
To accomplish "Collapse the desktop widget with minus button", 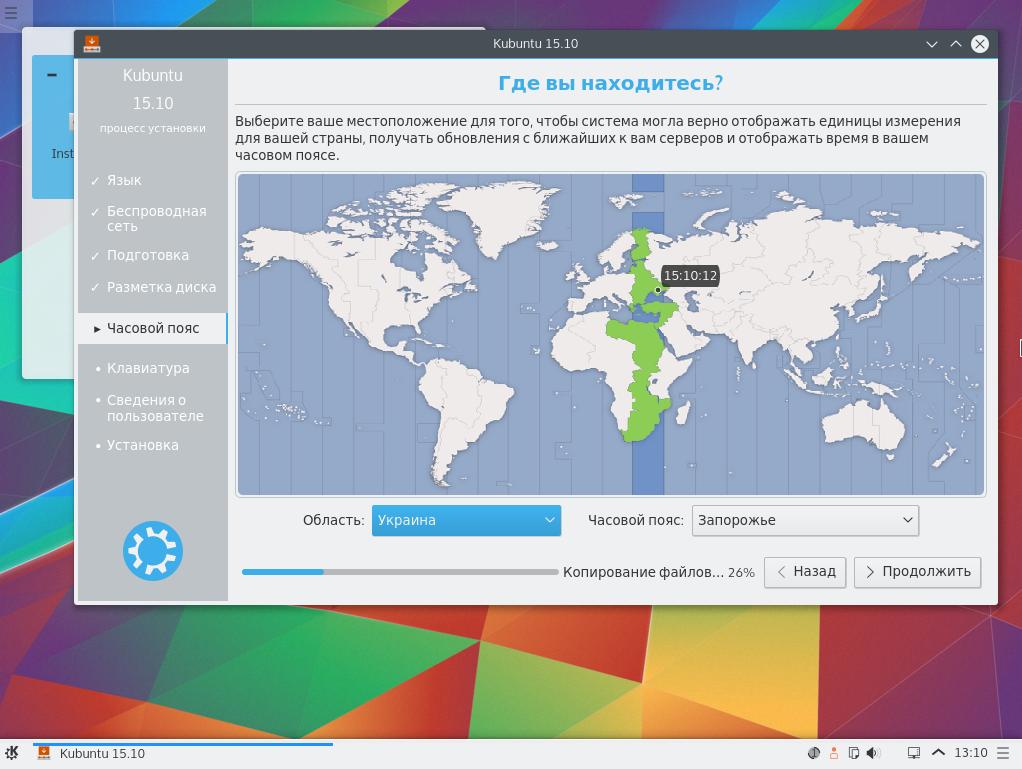I will click(52, 75).
